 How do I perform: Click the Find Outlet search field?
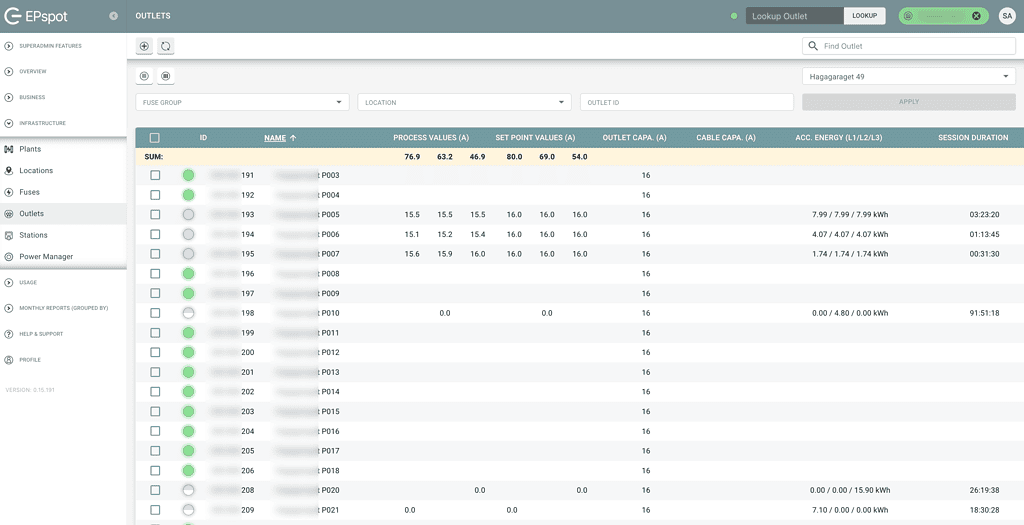908,46
